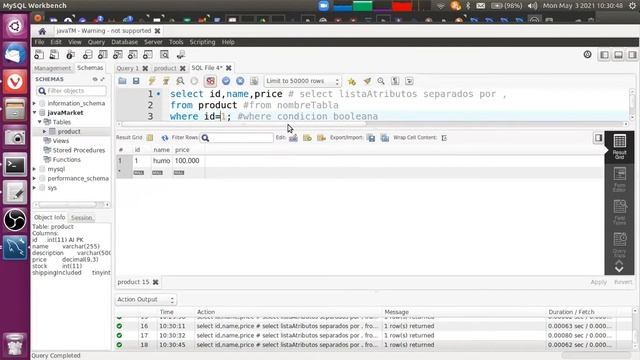Open the Terminal from Ubuntu dock
Viewport: 640px width, 360px height.
point(15,165)
